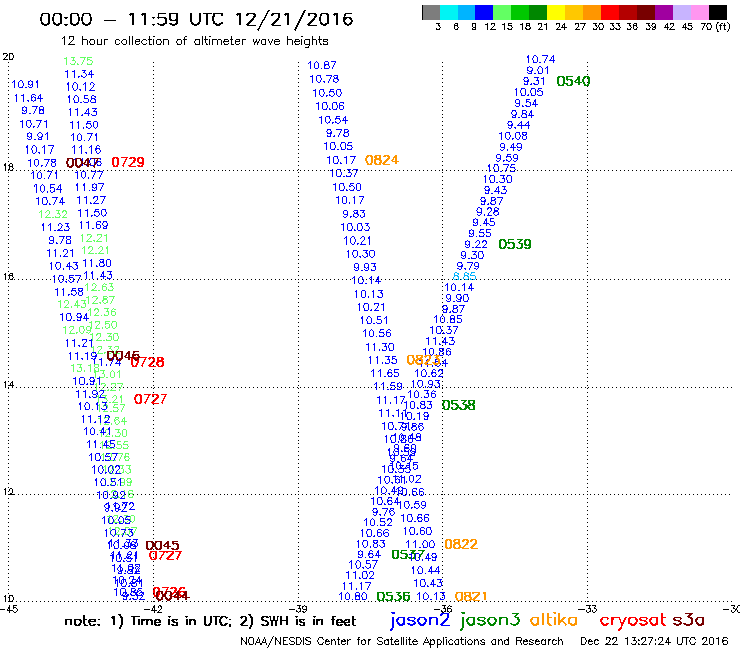This screenshot has width=740, height=650.
Task: Click the red '0729' time label
Action: click(128, 162)
